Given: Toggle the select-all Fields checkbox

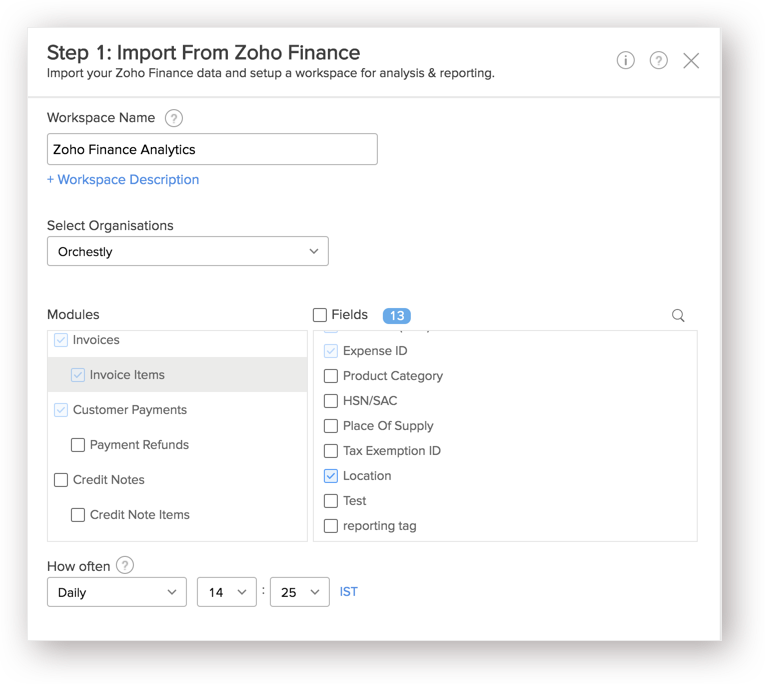Looking at the screenshot, I should pyautogui.click(x=320, y=315).
